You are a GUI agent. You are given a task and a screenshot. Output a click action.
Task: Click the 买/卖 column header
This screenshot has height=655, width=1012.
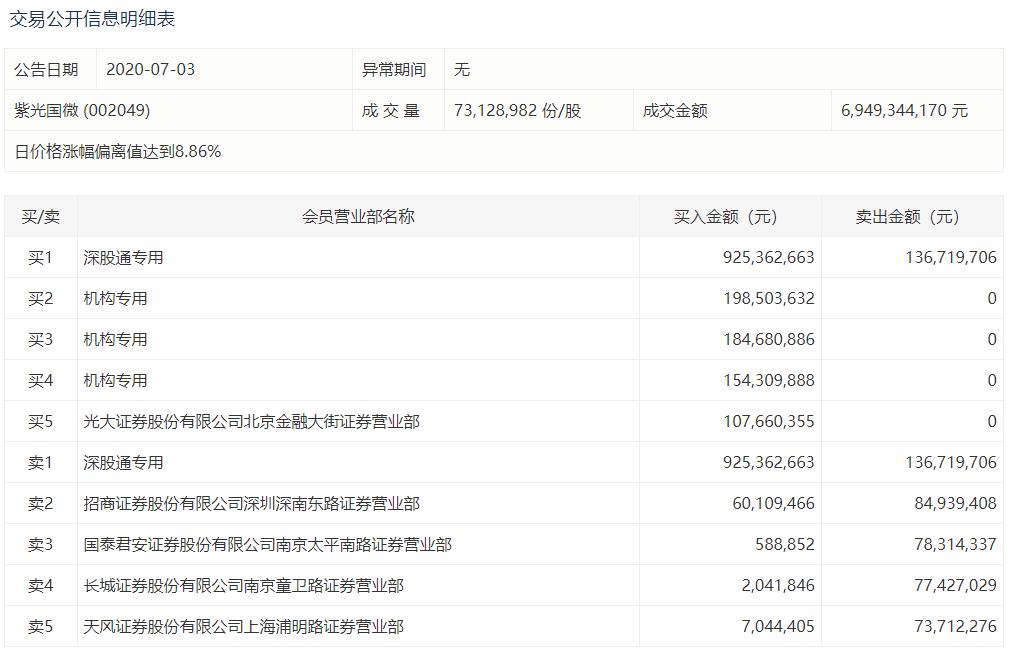[41, 217]
